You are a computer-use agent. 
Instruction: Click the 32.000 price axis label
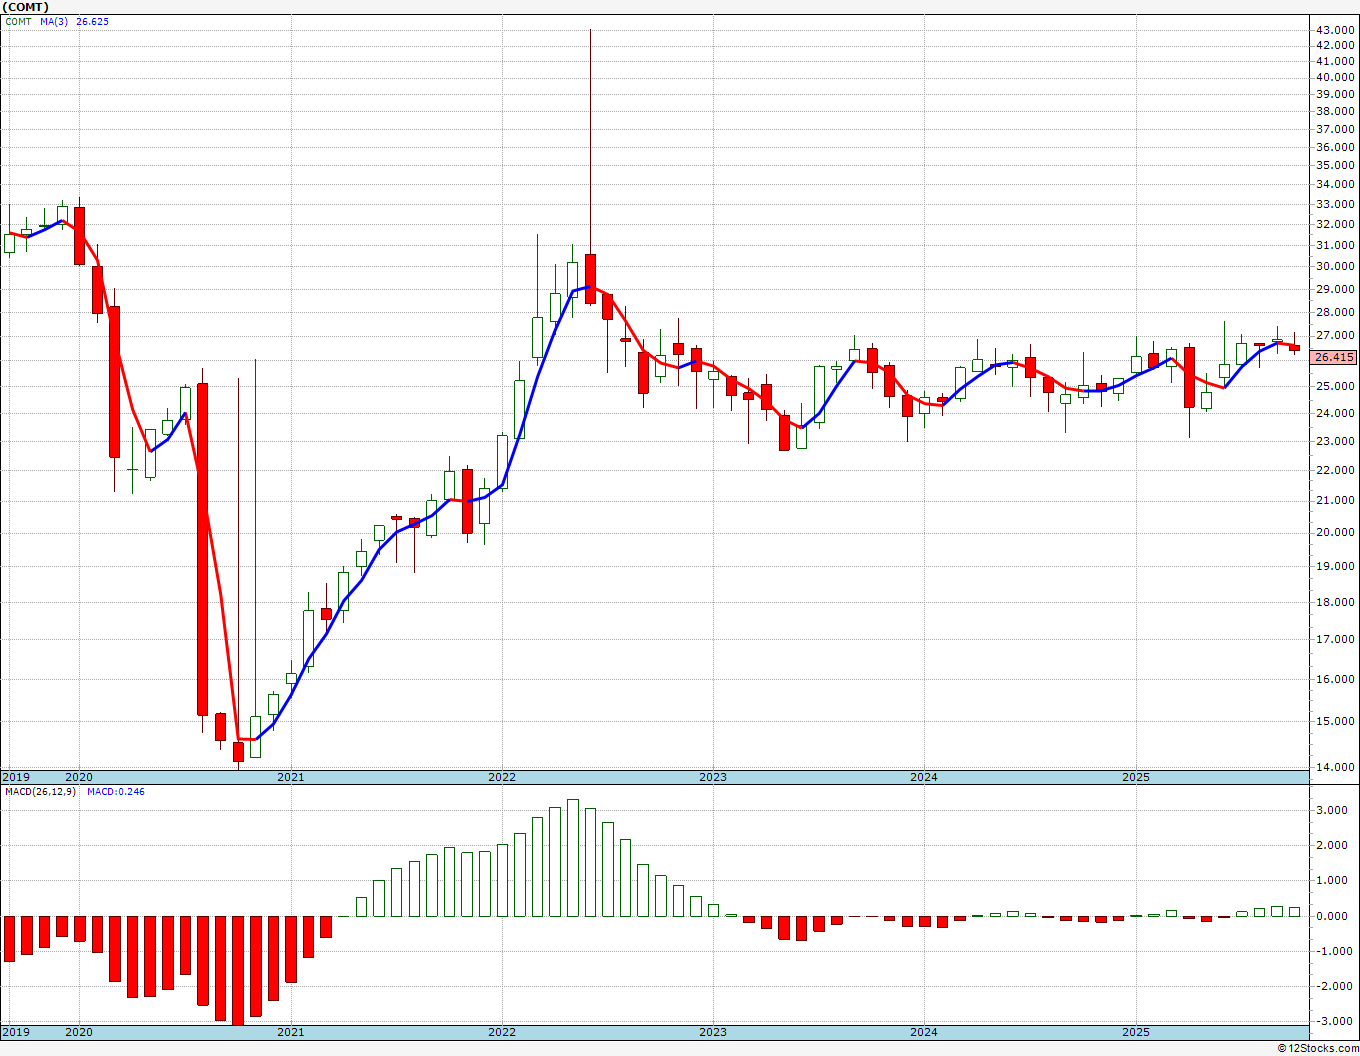(1336, 225)
